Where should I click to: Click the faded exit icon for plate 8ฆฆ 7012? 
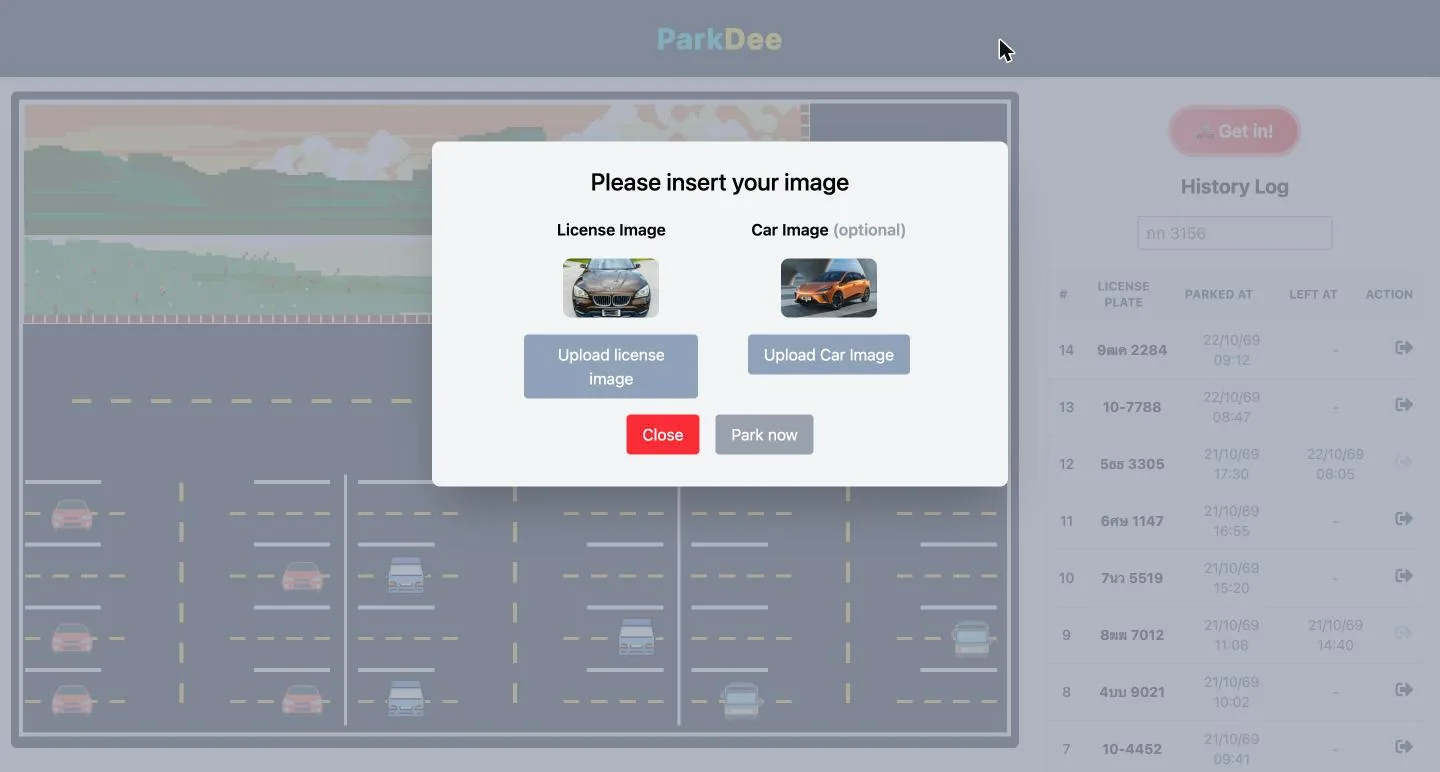[1404, 632]
